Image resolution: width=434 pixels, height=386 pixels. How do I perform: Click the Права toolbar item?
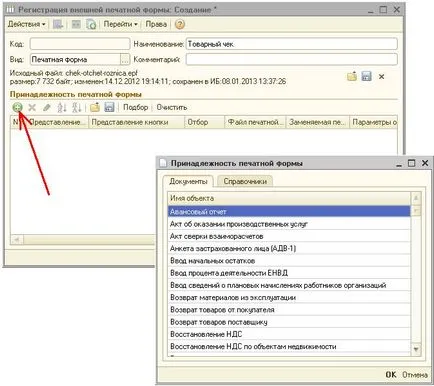pyautogui.click(x=156, y=24)
